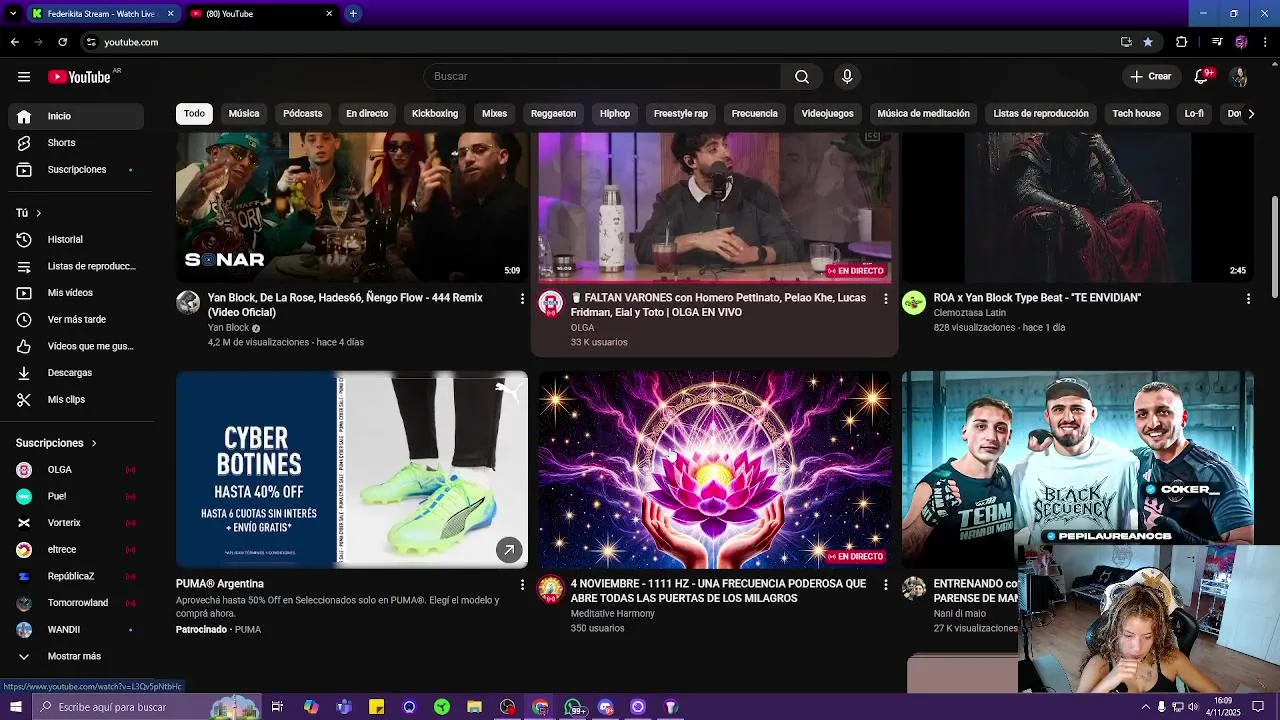Open the Shorts sidebar icon
This screenshot has height=720, width=1280.
click(x=24, y=143)
